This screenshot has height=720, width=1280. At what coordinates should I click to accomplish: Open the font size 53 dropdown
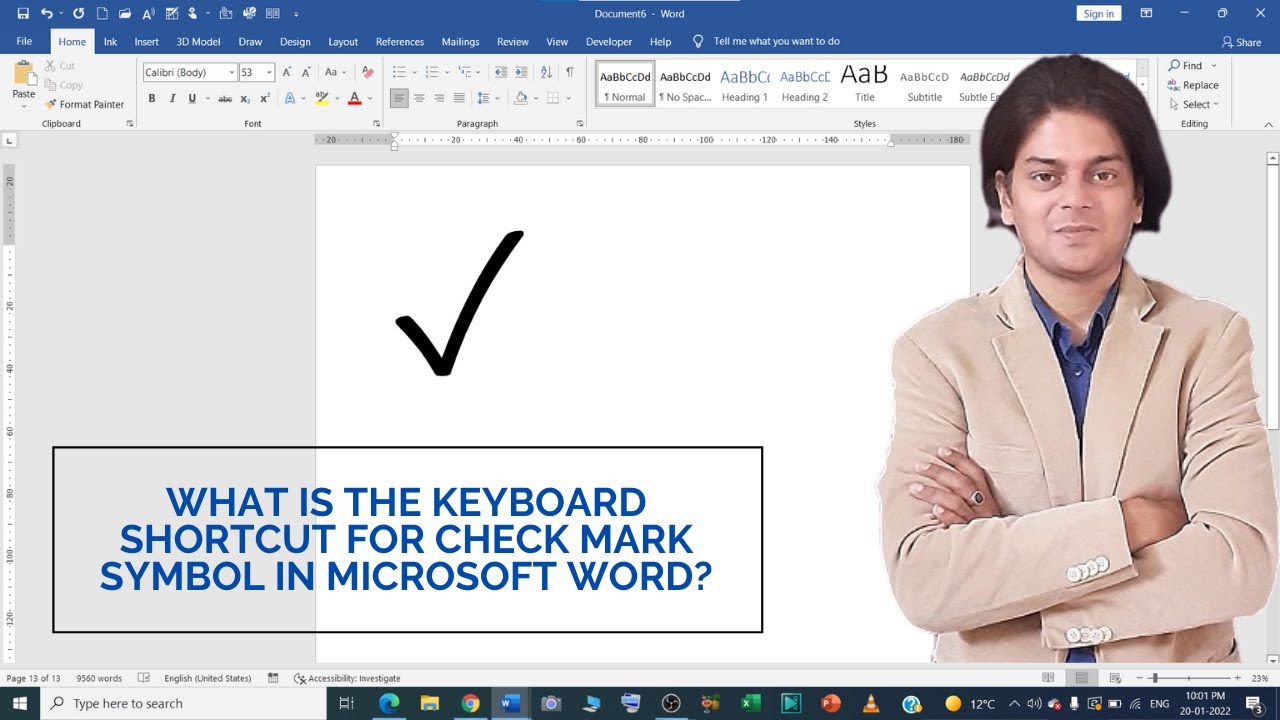[x=269, y=72]
